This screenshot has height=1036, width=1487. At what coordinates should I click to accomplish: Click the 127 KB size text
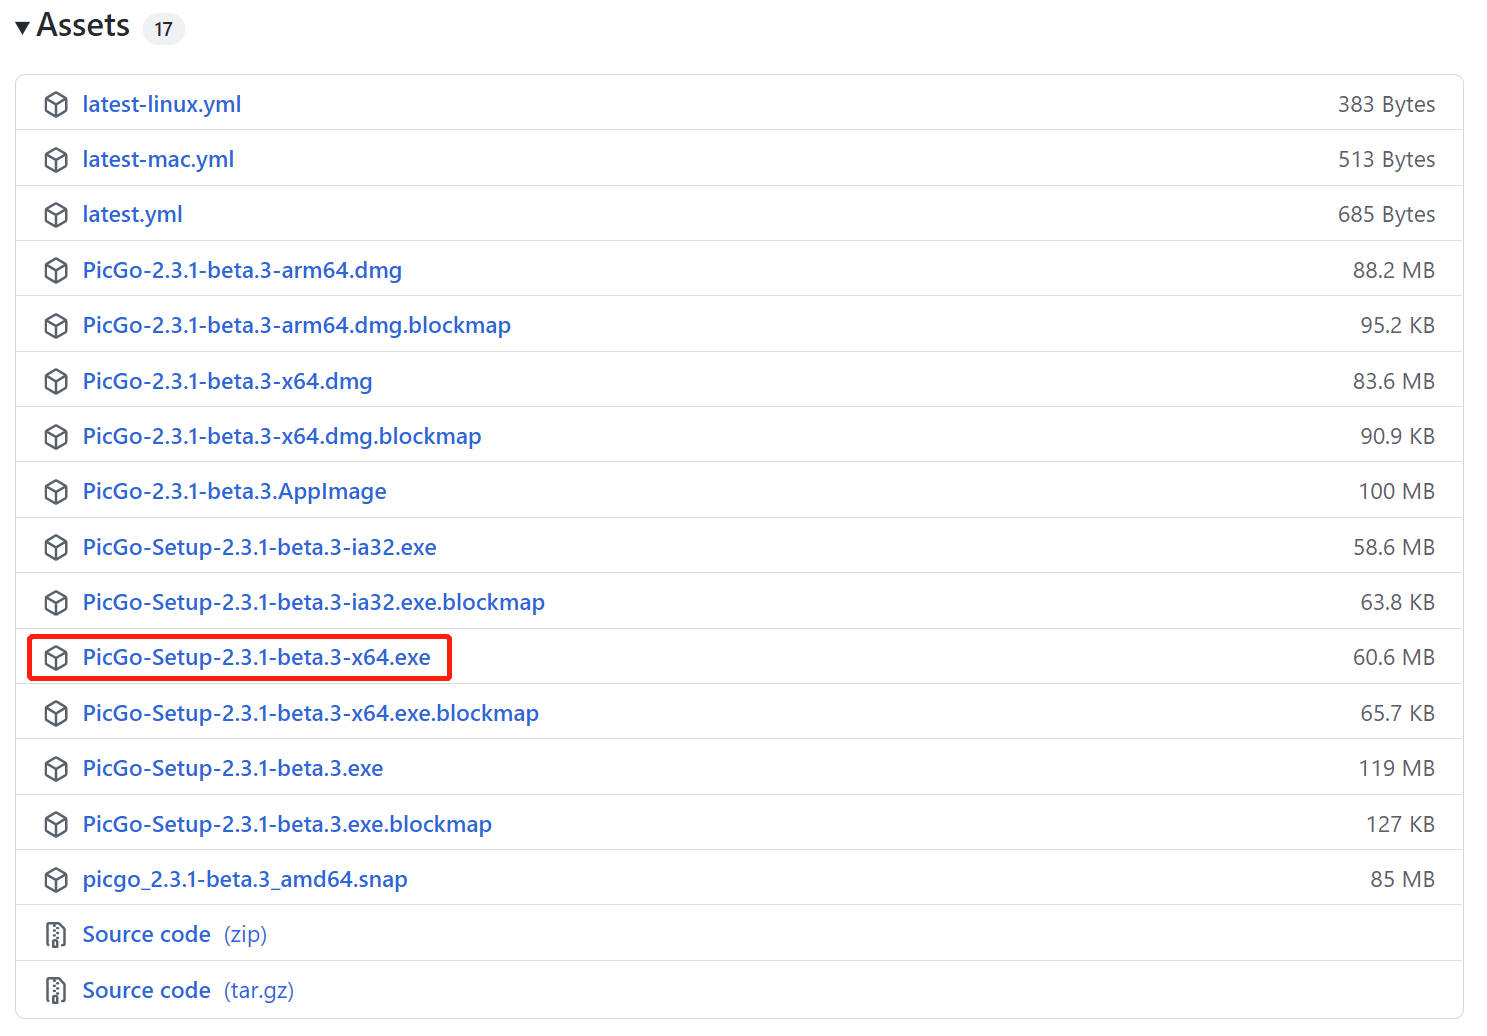click(1400, 824)
